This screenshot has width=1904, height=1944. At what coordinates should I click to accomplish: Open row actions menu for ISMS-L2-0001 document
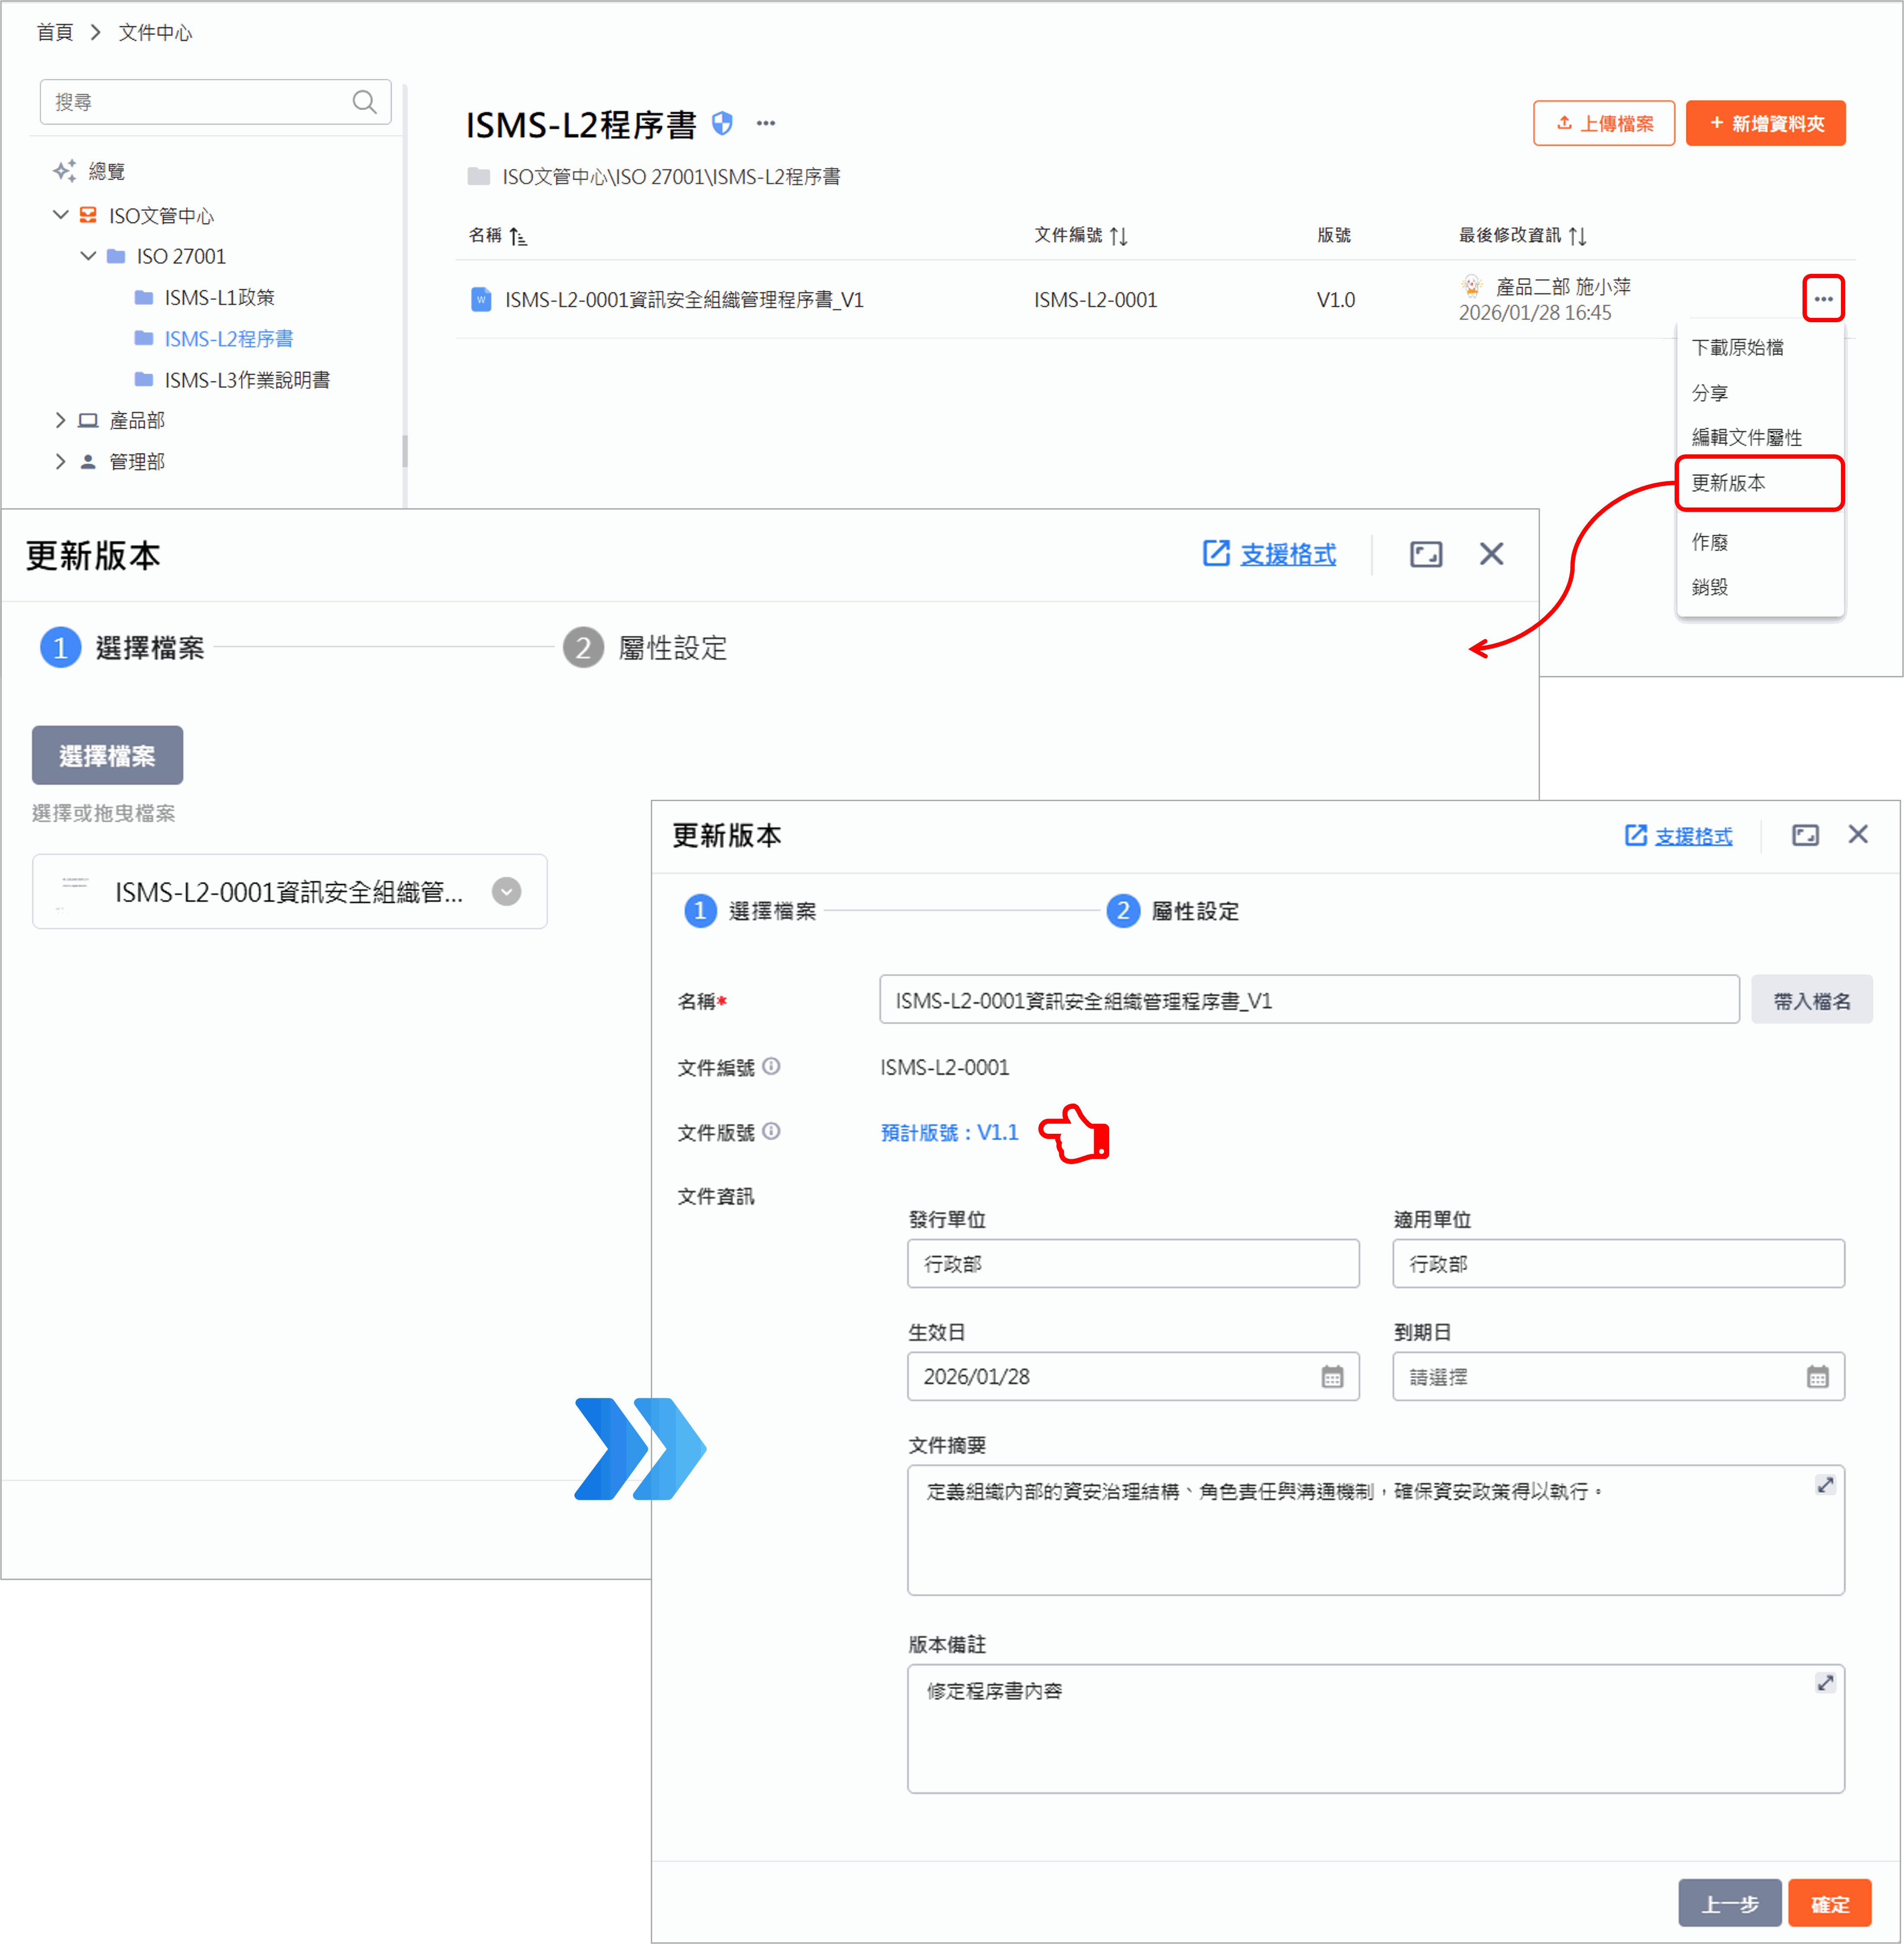[x=1822, y=299]
